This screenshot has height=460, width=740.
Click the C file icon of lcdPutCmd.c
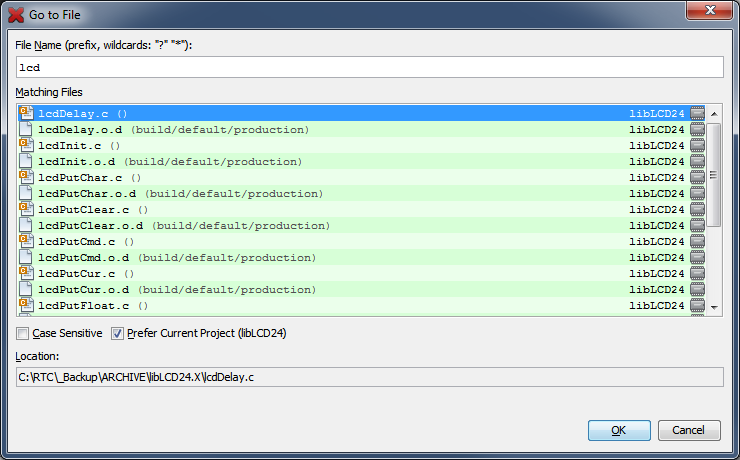(x=26, y=242)
